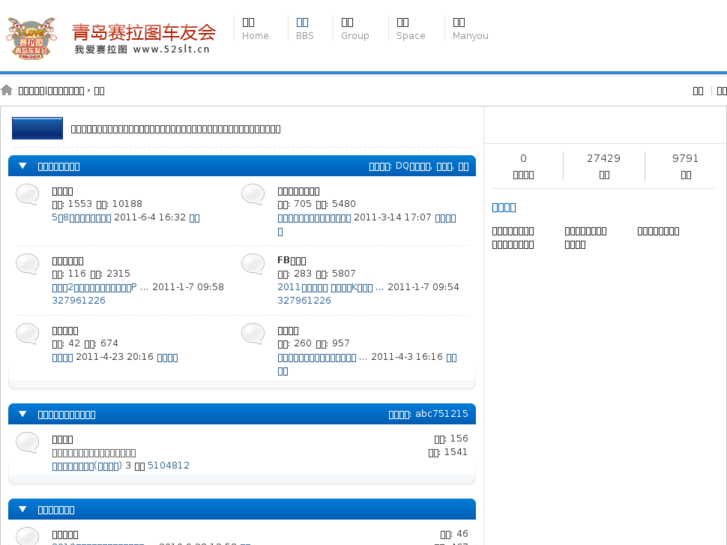This screenshot has width=727, height=545.
Task: Open moderator link starting with DQ
Action: (413, 166)
